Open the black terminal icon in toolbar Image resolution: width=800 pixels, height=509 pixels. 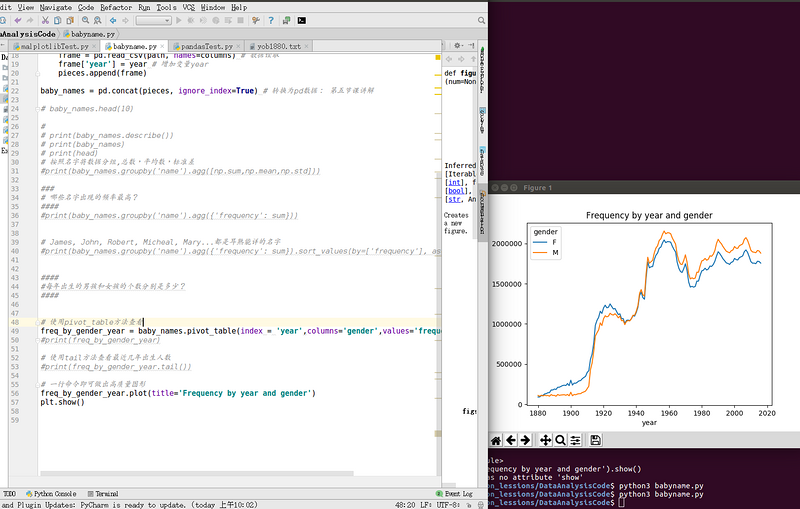tap(302, 20)
